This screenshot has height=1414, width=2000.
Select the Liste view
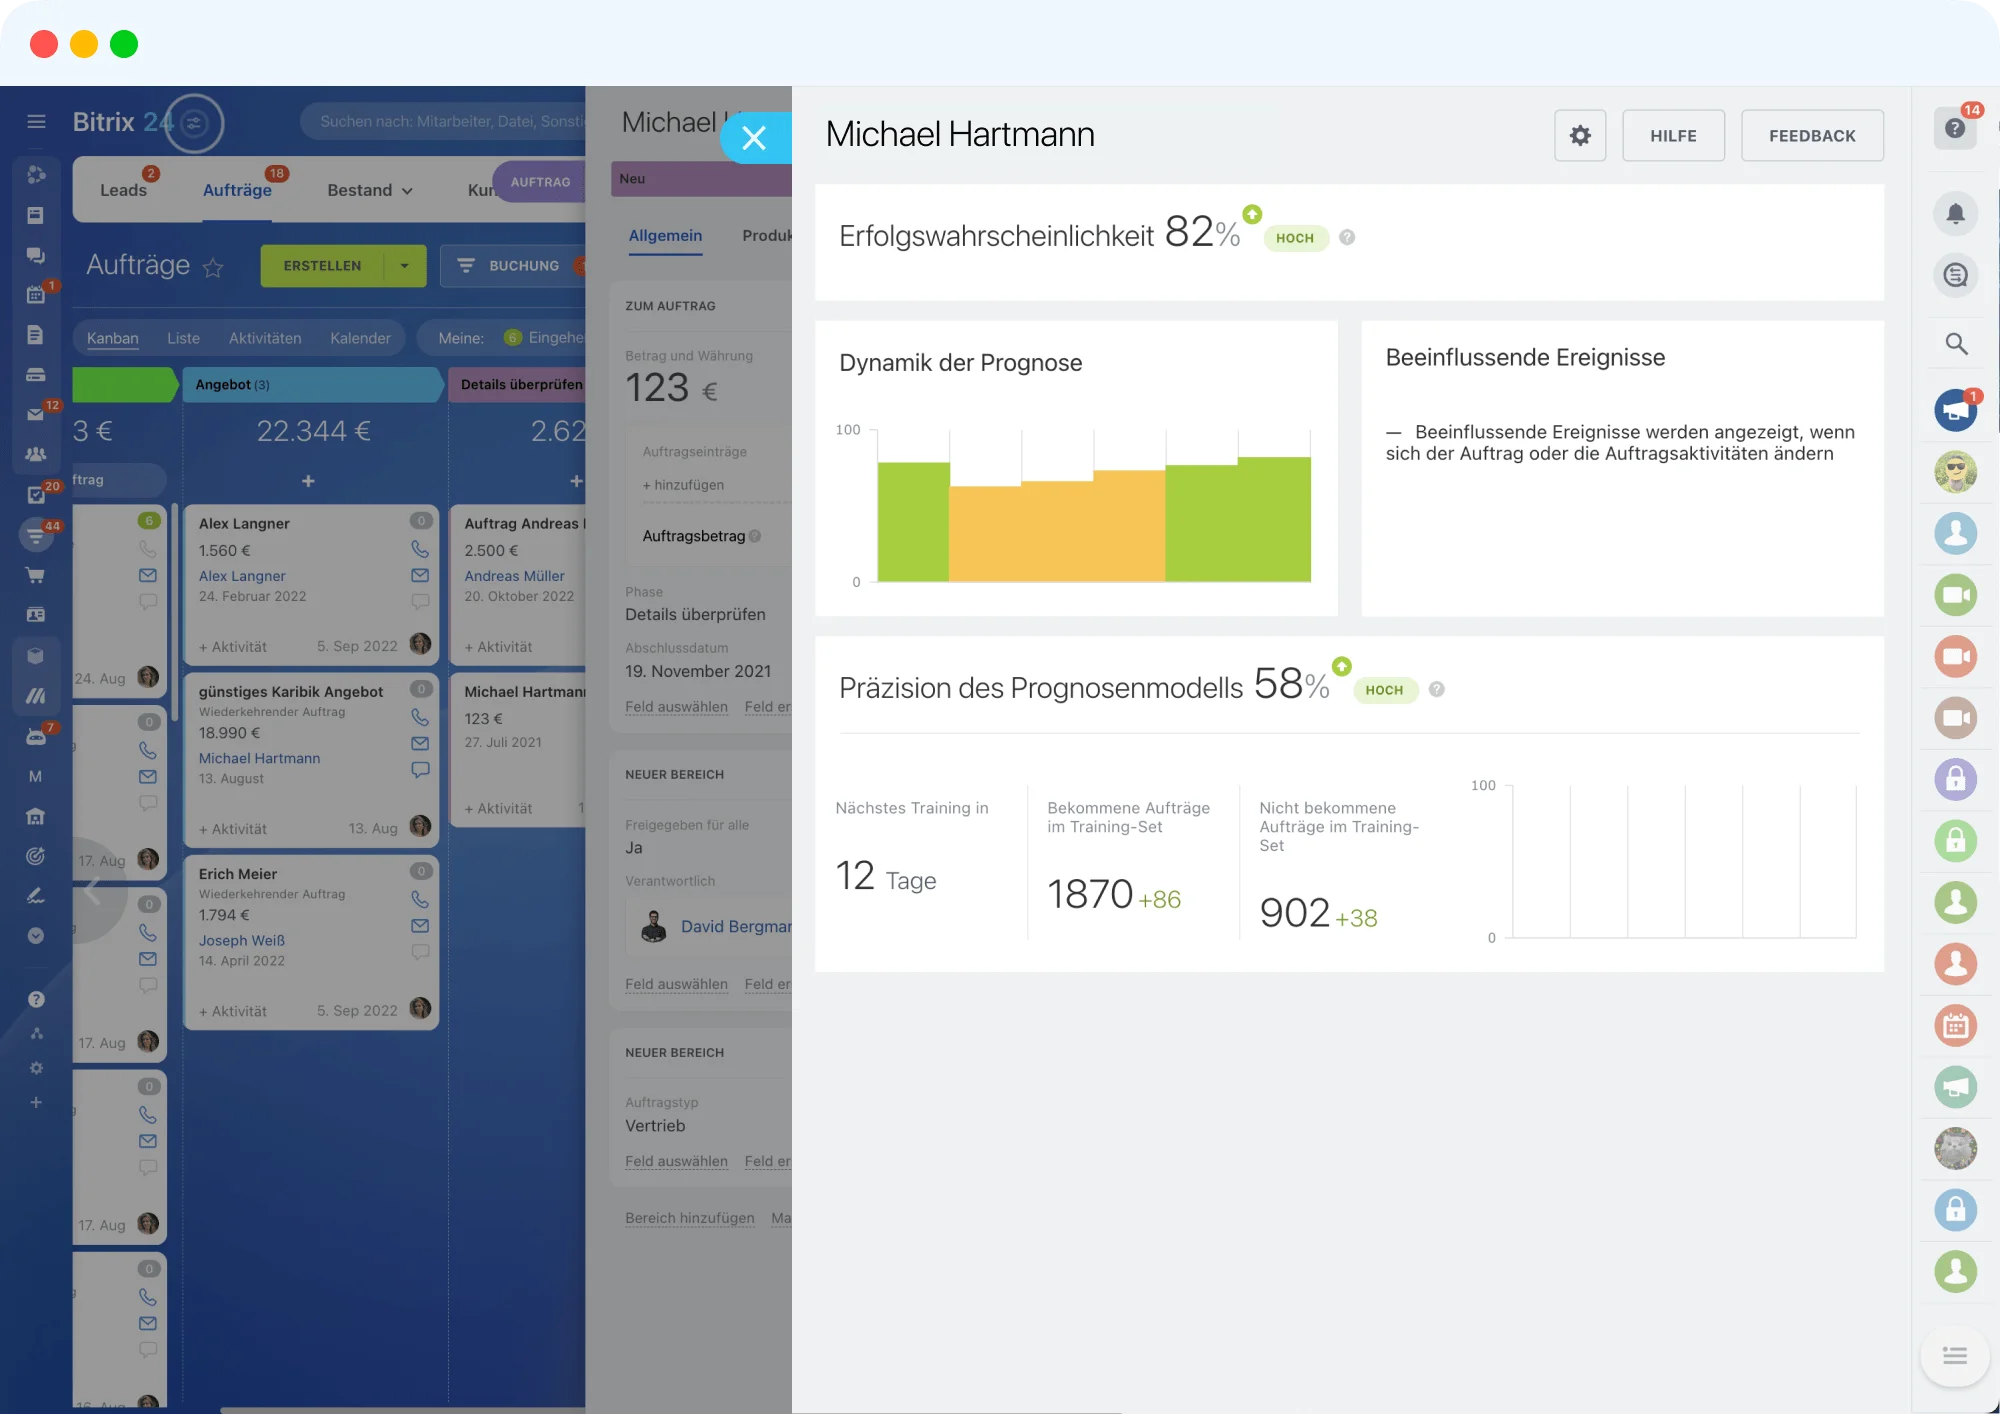[x=183, y=338]
